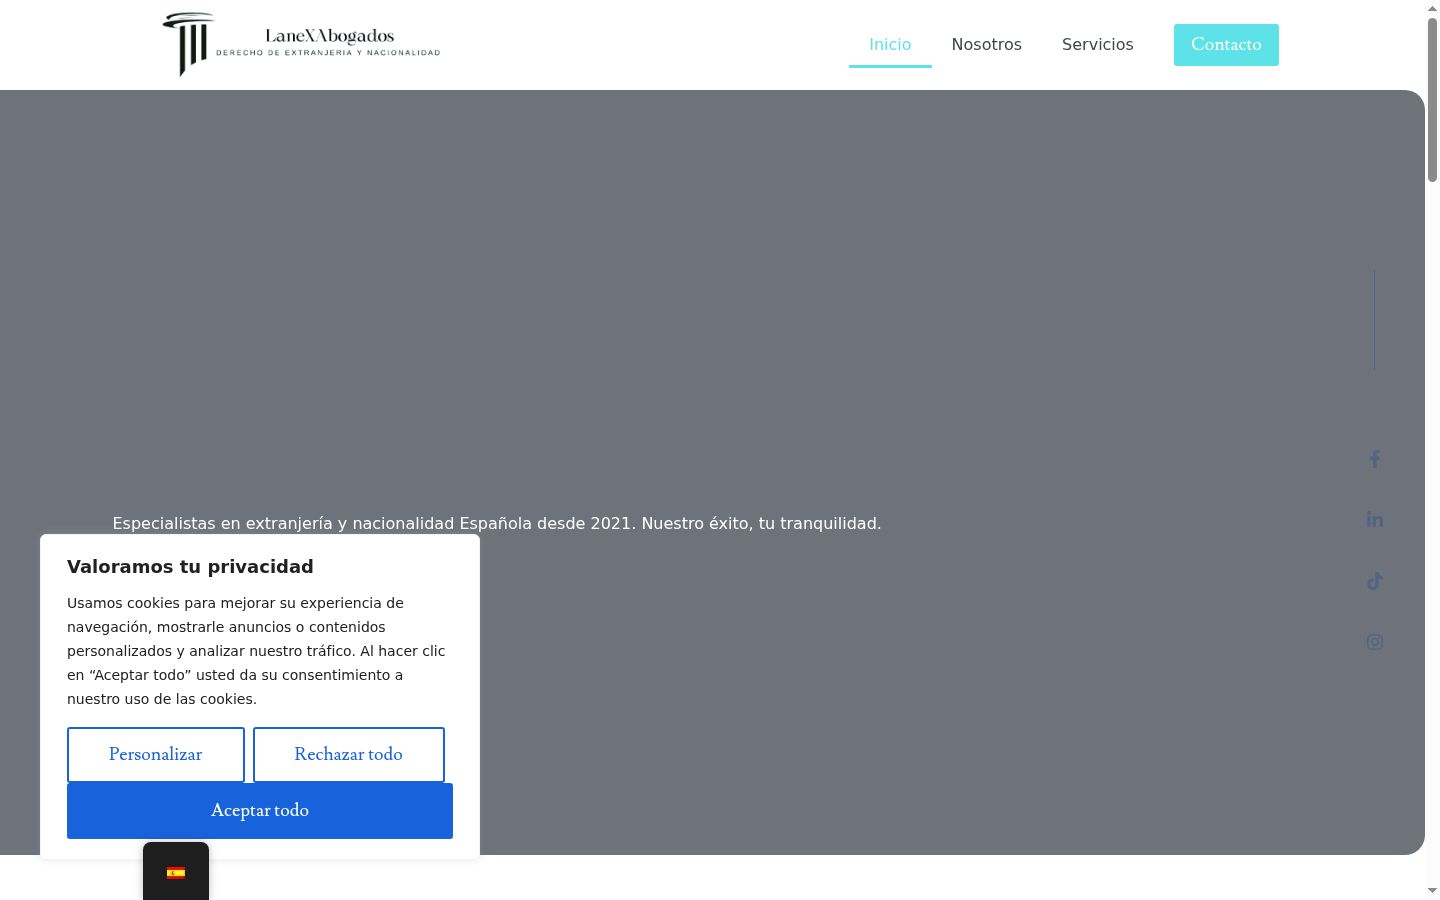Click the 'Especialistas en extranjería' tagline text
Image resolution: width=1440 pixels, height=900 pixels.
click(497, 524)
